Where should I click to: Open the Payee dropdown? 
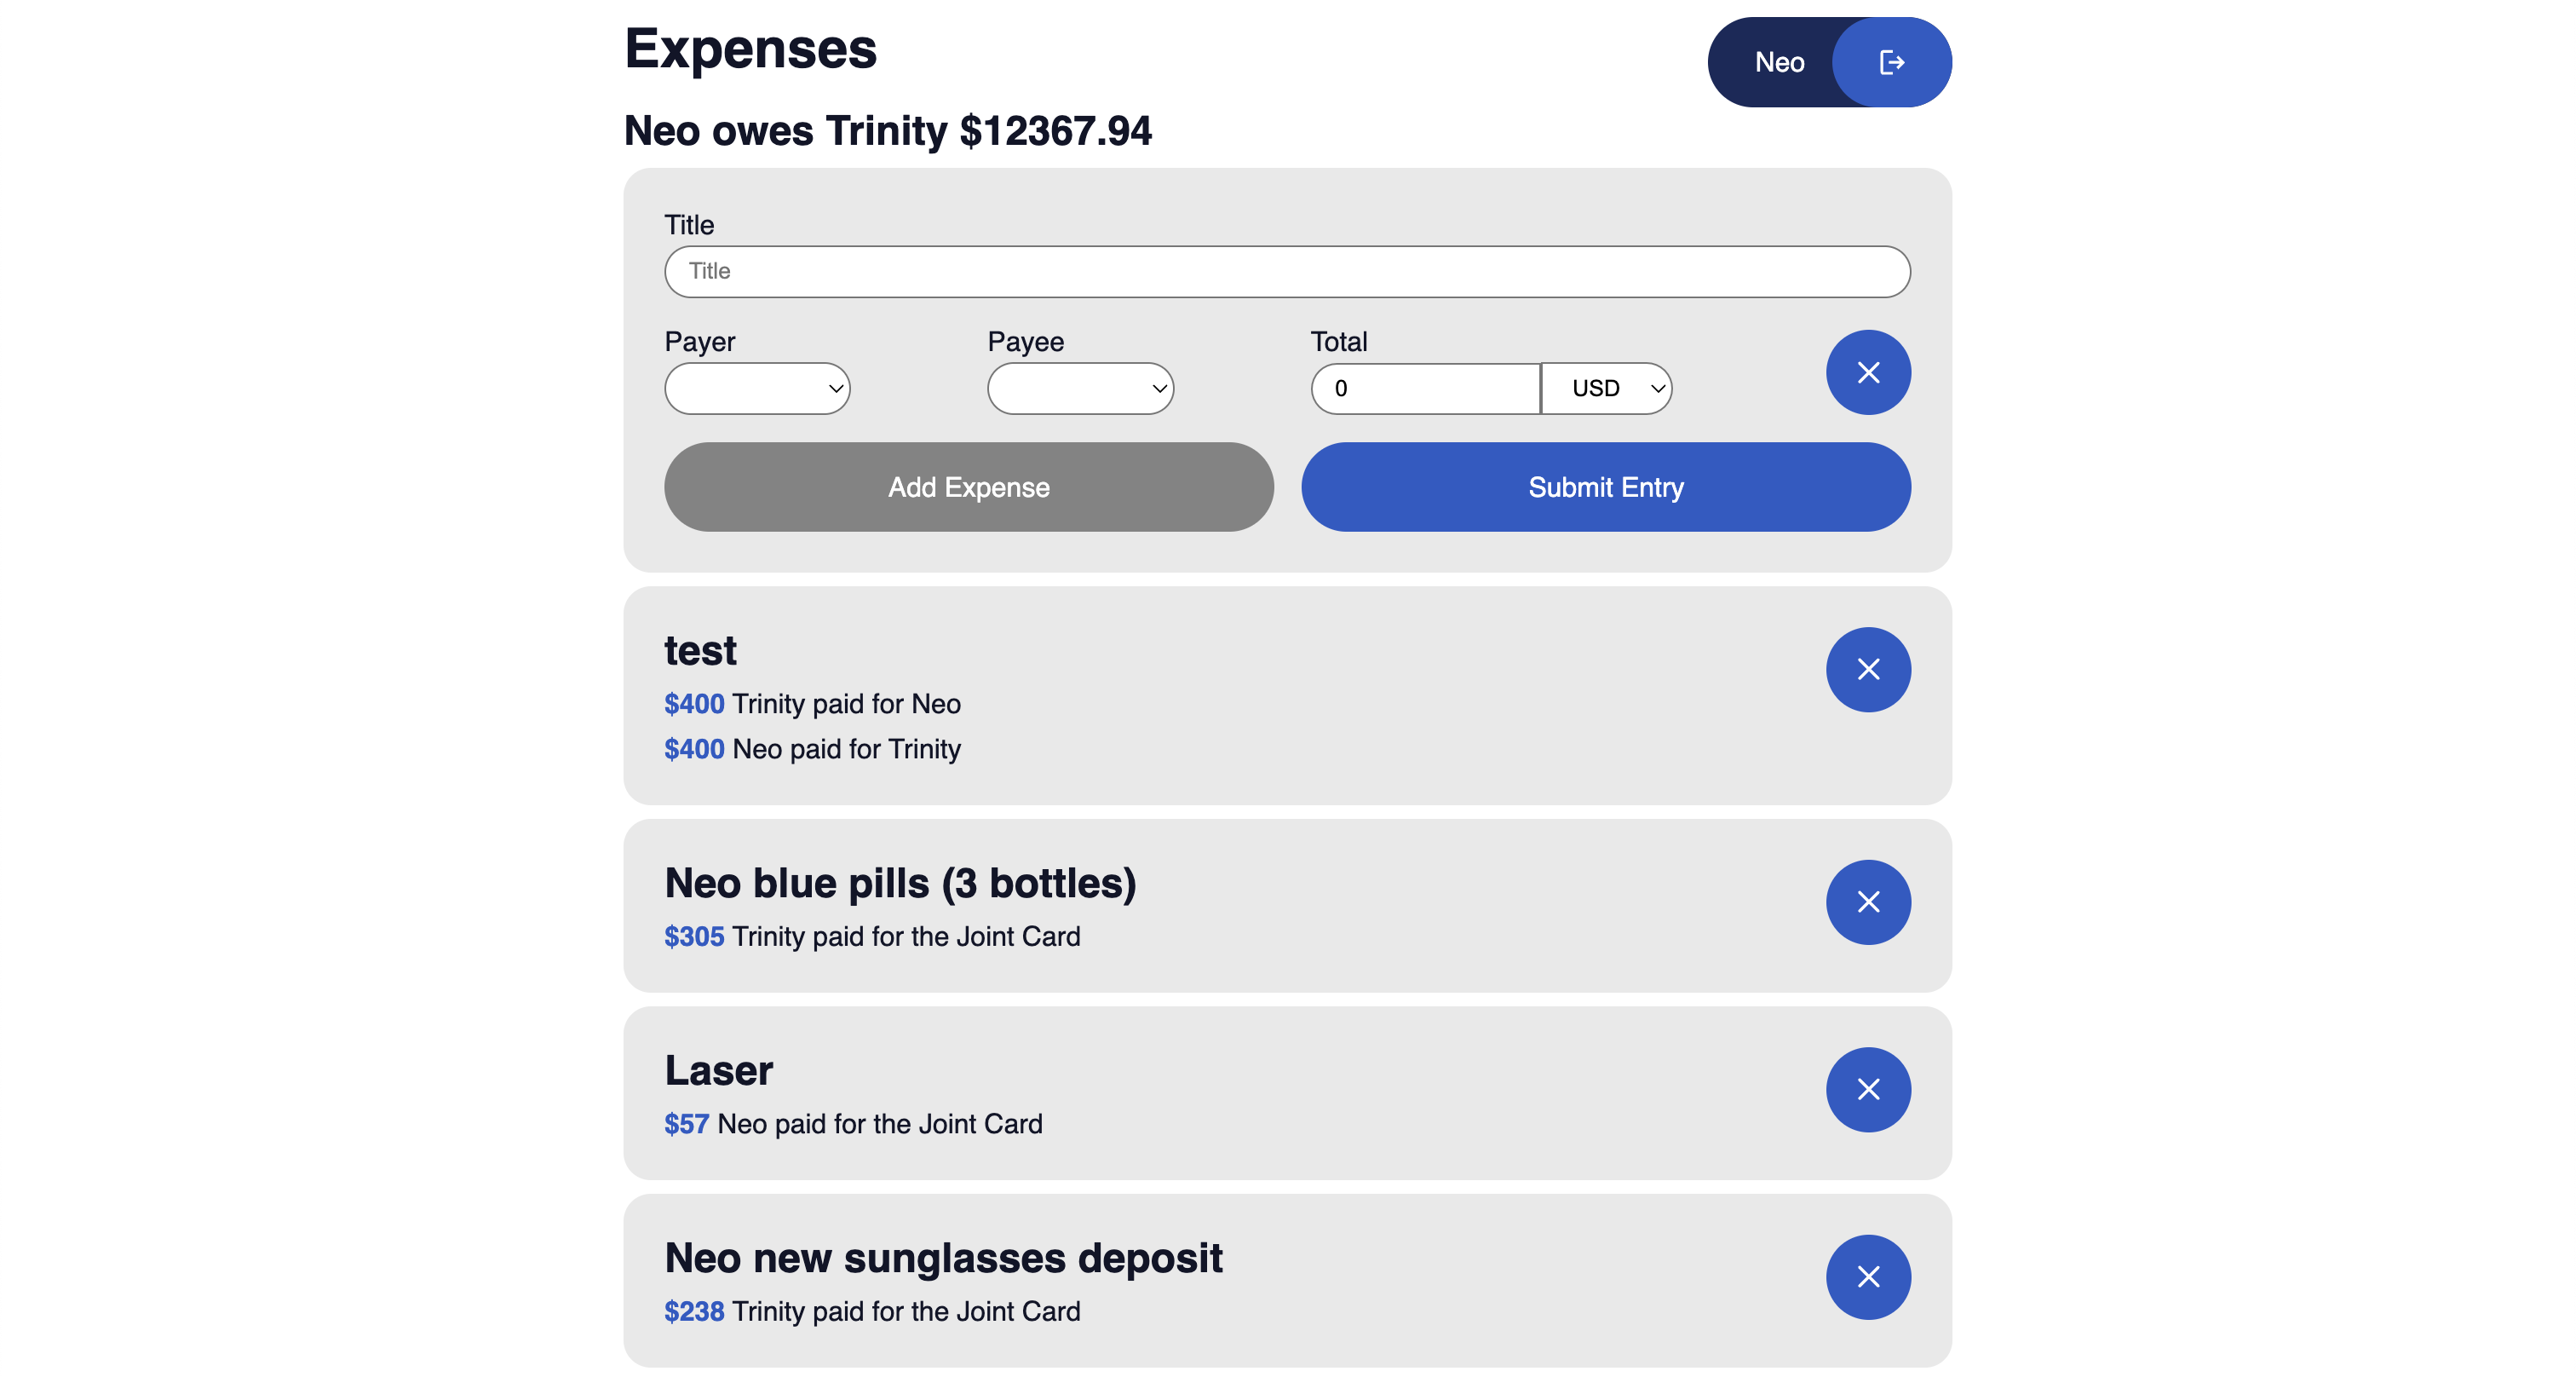coord(1080,389)
